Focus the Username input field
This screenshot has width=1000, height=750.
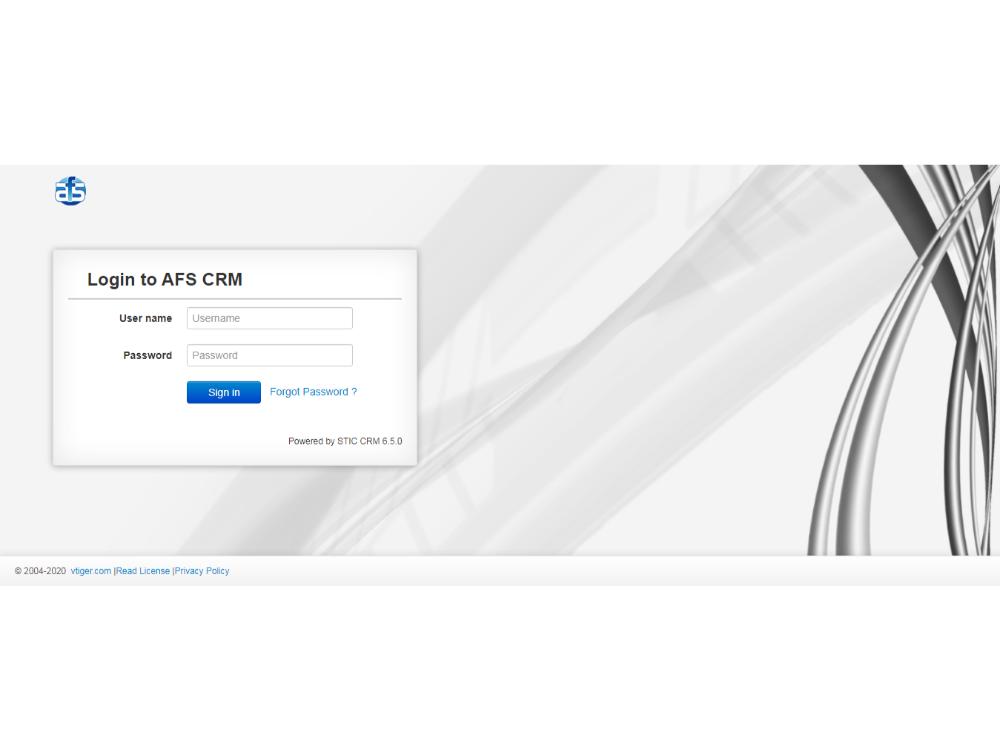270,318
